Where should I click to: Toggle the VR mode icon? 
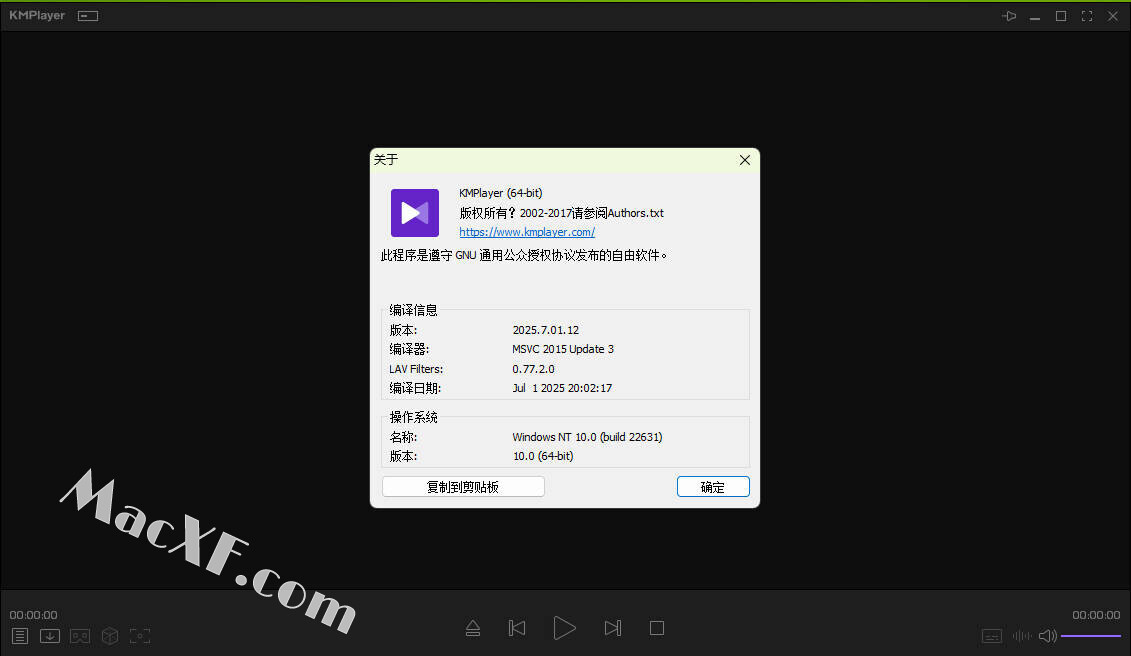pos(80,636)
